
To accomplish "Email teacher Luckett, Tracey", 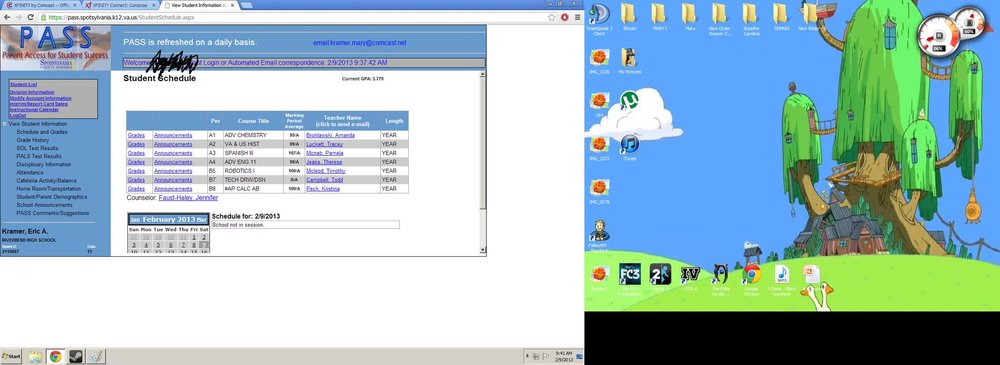I will click(x=325, y=144).
